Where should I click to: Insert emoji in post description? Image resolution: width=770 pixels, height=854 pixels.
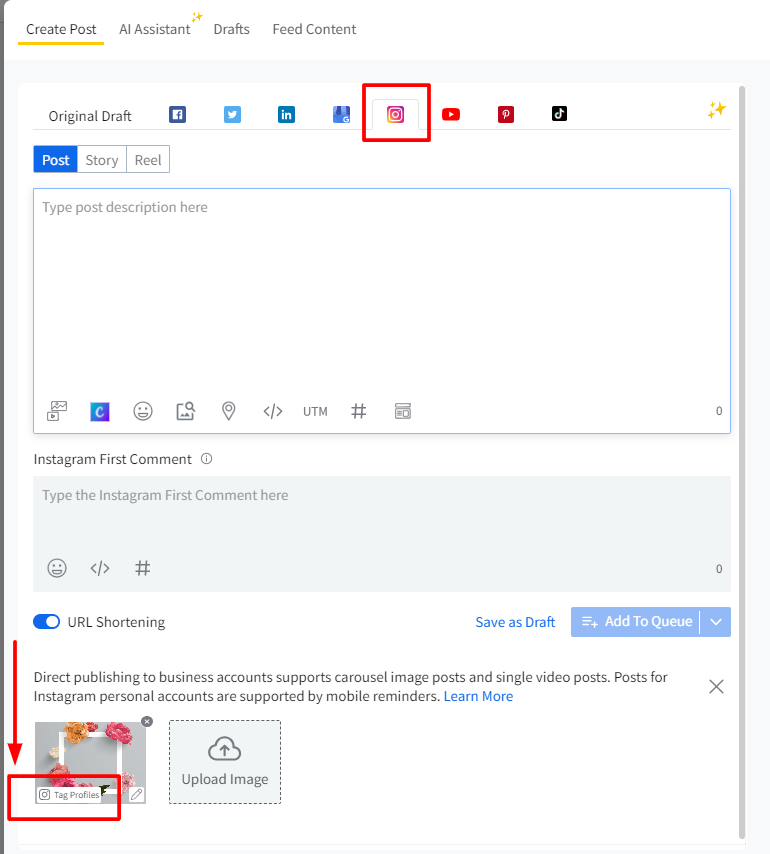pyautogui.click(x=143, y=411)
